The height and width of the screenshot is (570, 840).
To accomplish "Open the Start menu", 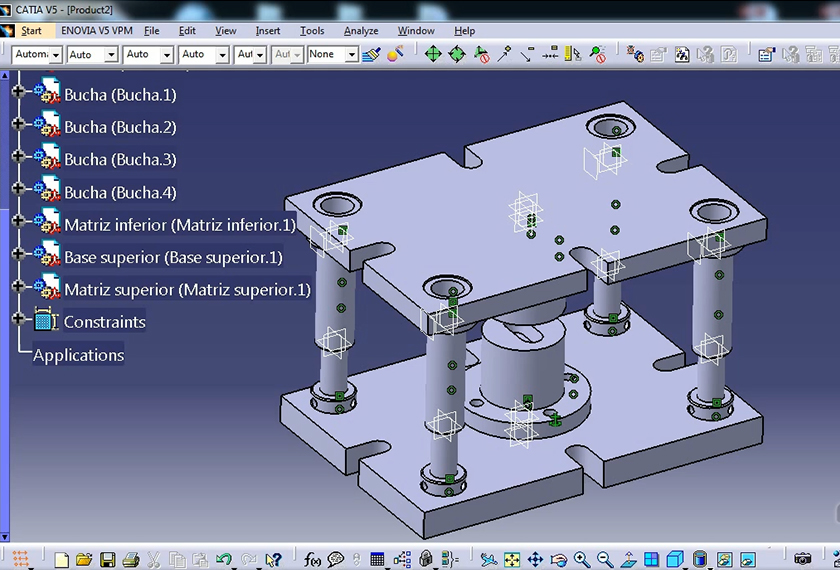I will point(31,31).
